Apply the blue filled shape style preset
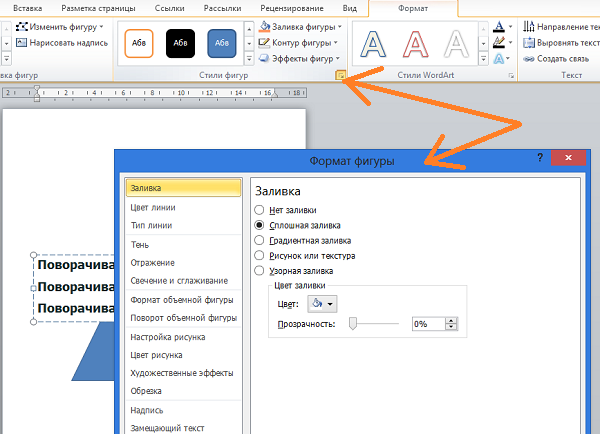This screenshot has height=434, width=600. tap(222, 43)
